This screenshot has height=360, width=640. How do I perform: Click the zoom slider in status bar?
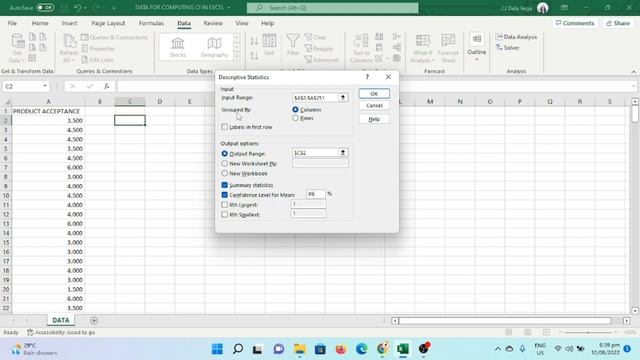(588, 332)
